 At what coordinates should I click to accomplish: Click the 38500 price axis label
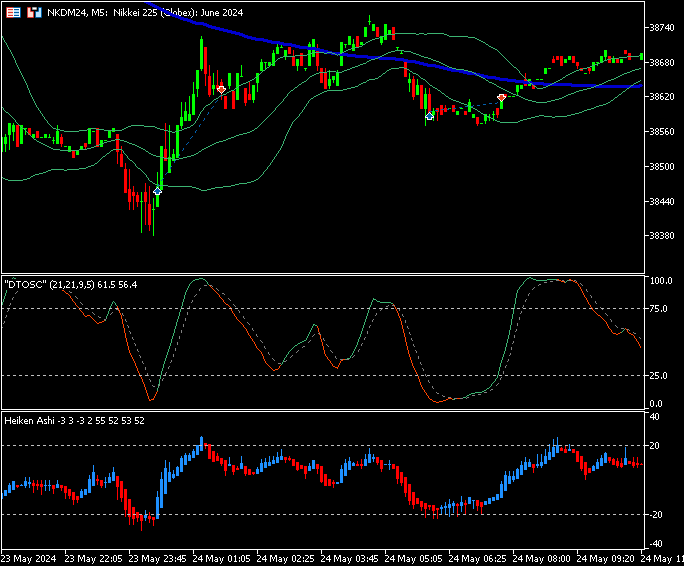662,166
